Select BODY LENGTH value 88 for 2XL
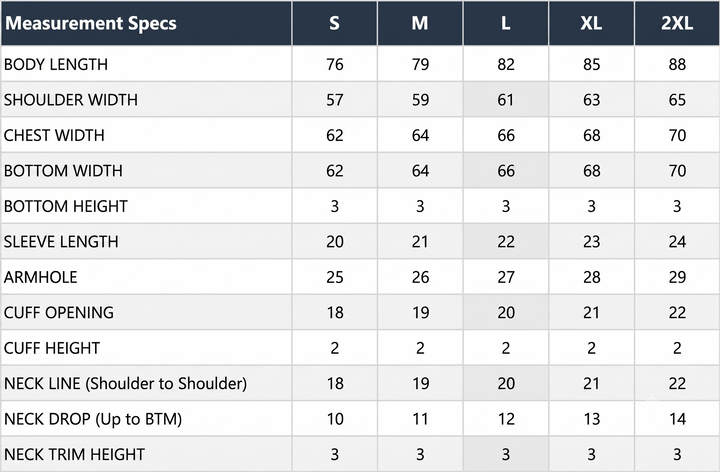The width and height of the screenshot is (720, 472). [677, 64]
